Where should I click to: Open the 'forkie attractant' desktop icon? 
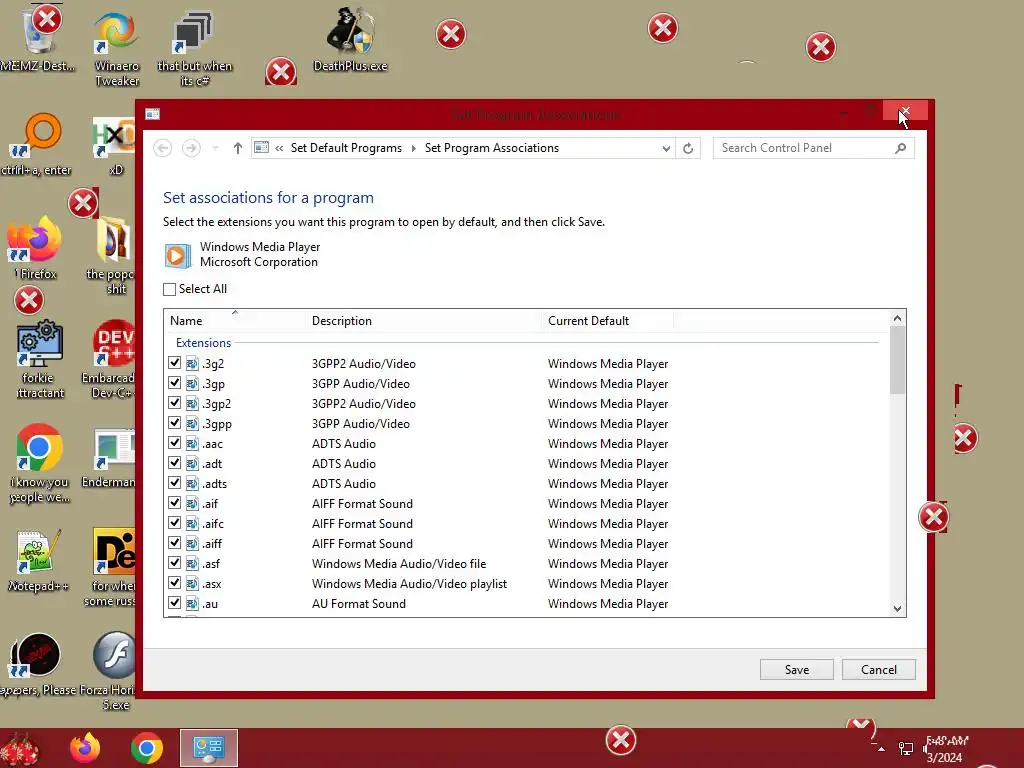pos(39,359)
